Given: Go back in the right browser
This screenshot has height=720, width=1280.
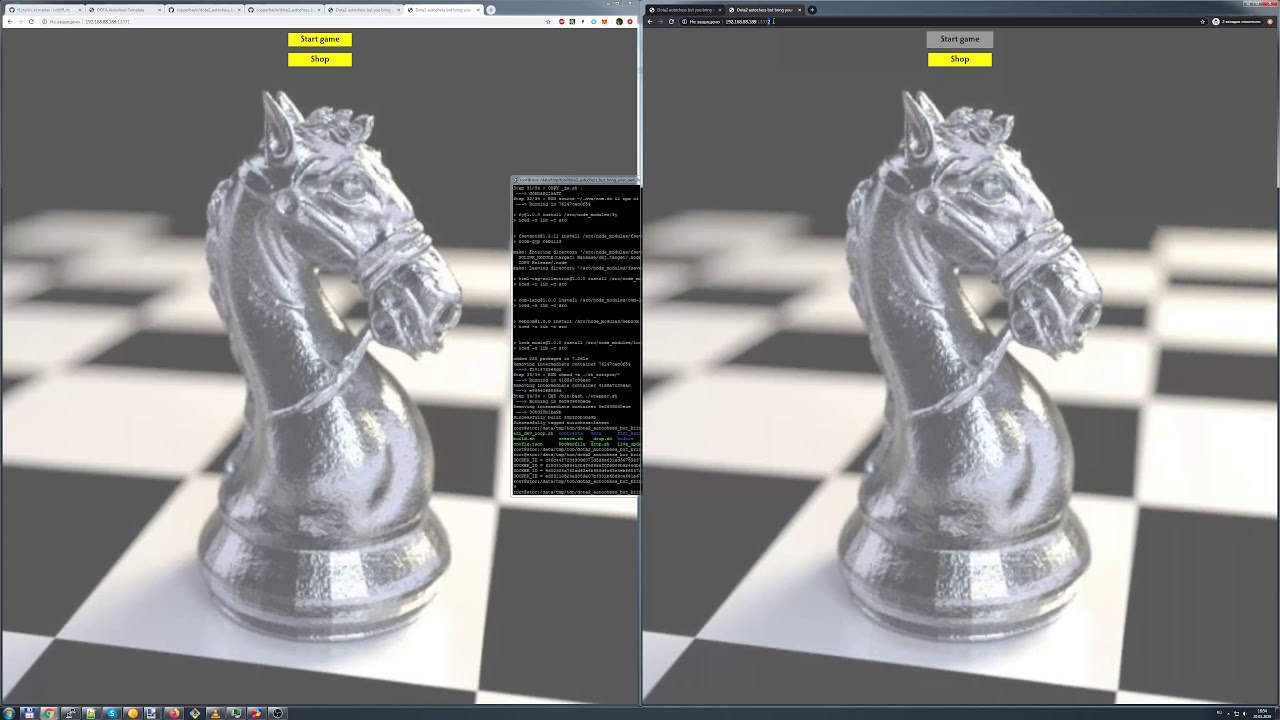Looking at the screenshot, I should coord(649,21).
